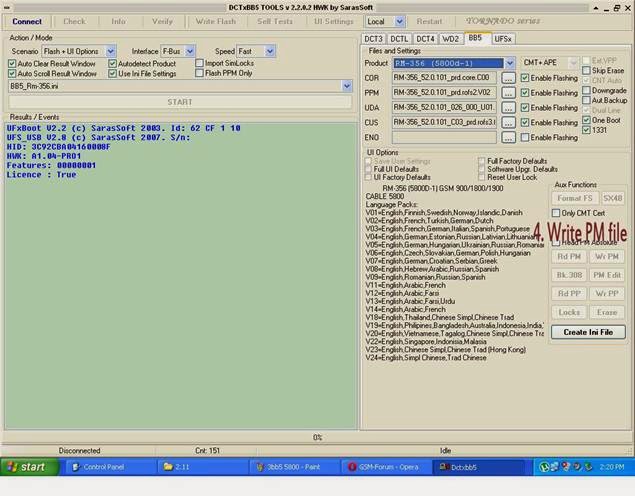635x496 pixels.
Task: Click the Verify toolbar button
Action: coord(162,21)
